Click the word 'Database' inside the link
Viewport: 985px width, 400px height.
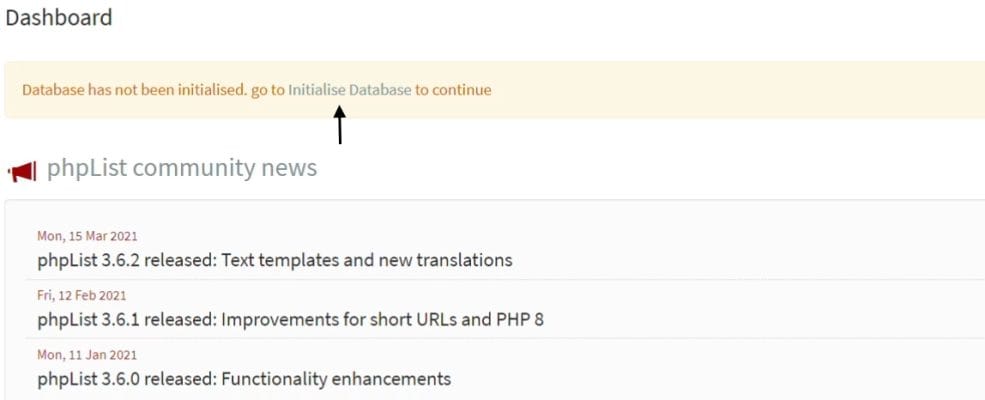pyautogui.click(x=380, y=90)
